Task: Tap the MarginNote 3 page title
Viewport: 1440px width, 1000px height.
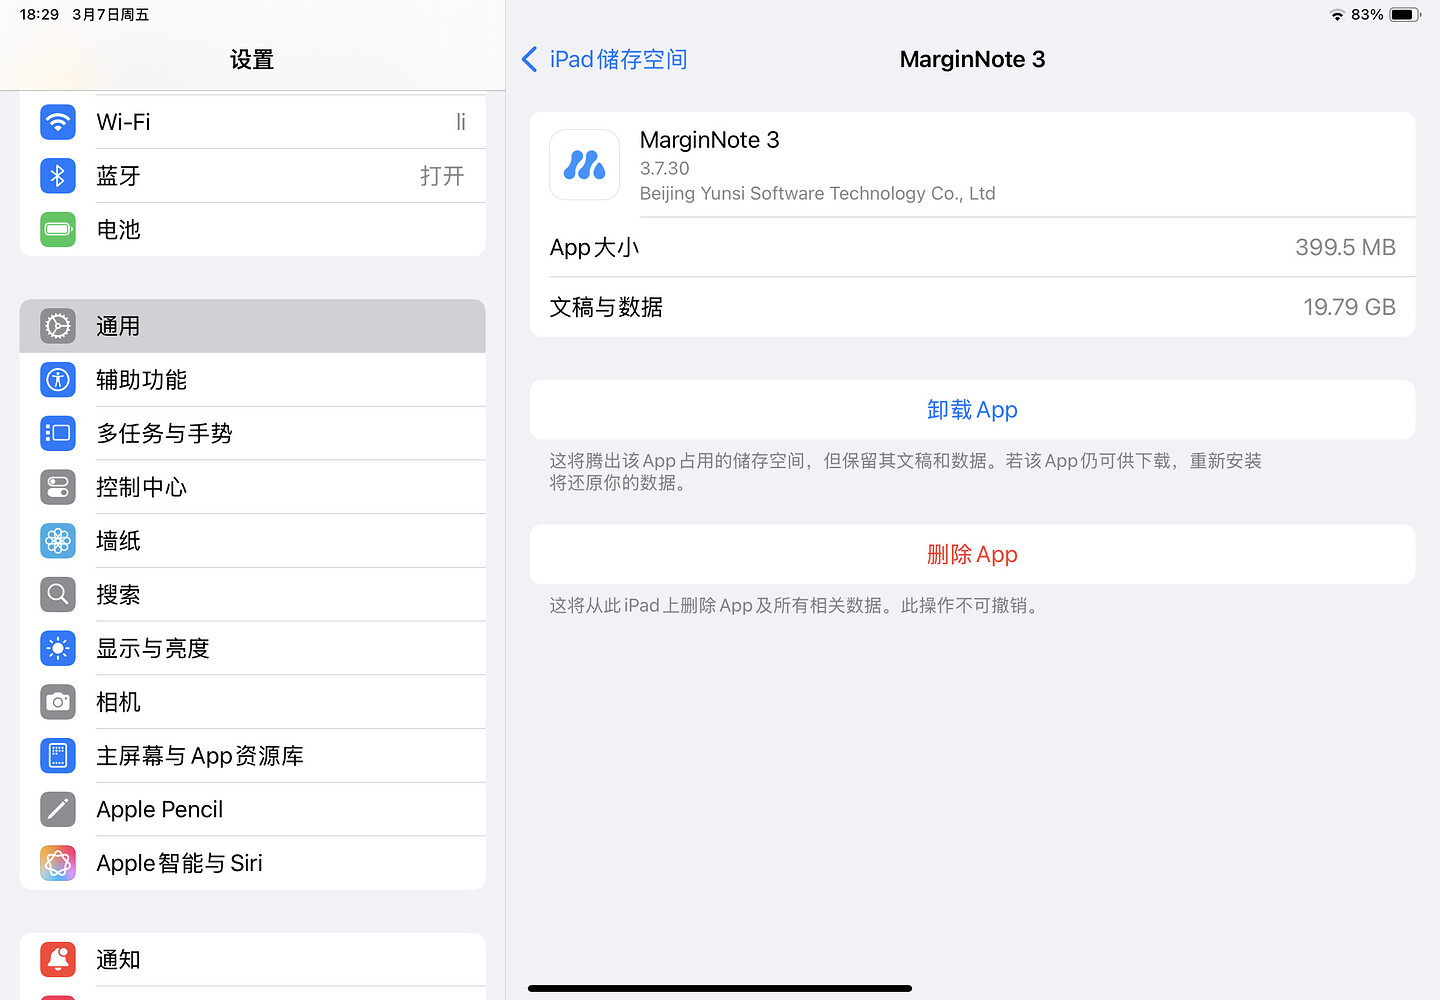Action: [972, 59]
